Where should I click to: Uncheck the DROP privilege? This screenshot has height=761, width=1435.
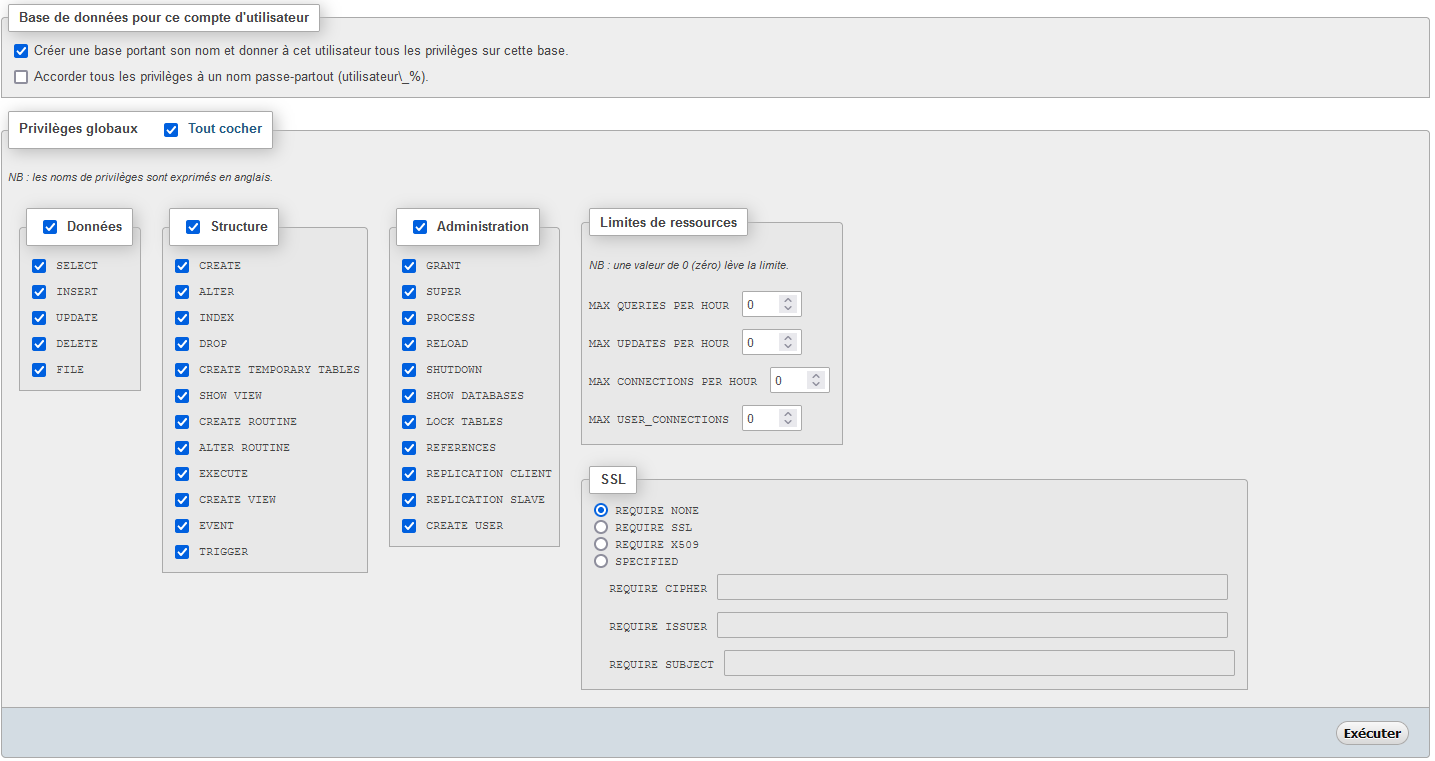coord(182,344)
